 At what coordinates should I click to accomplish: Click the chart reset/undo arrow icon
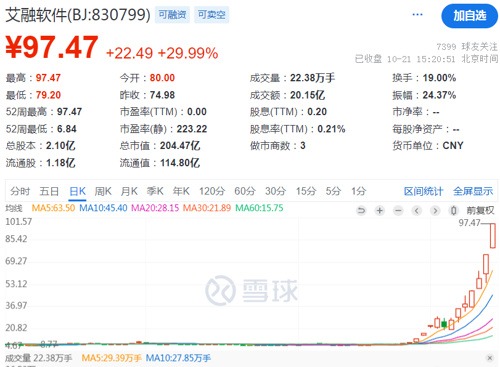click(361, 211)
